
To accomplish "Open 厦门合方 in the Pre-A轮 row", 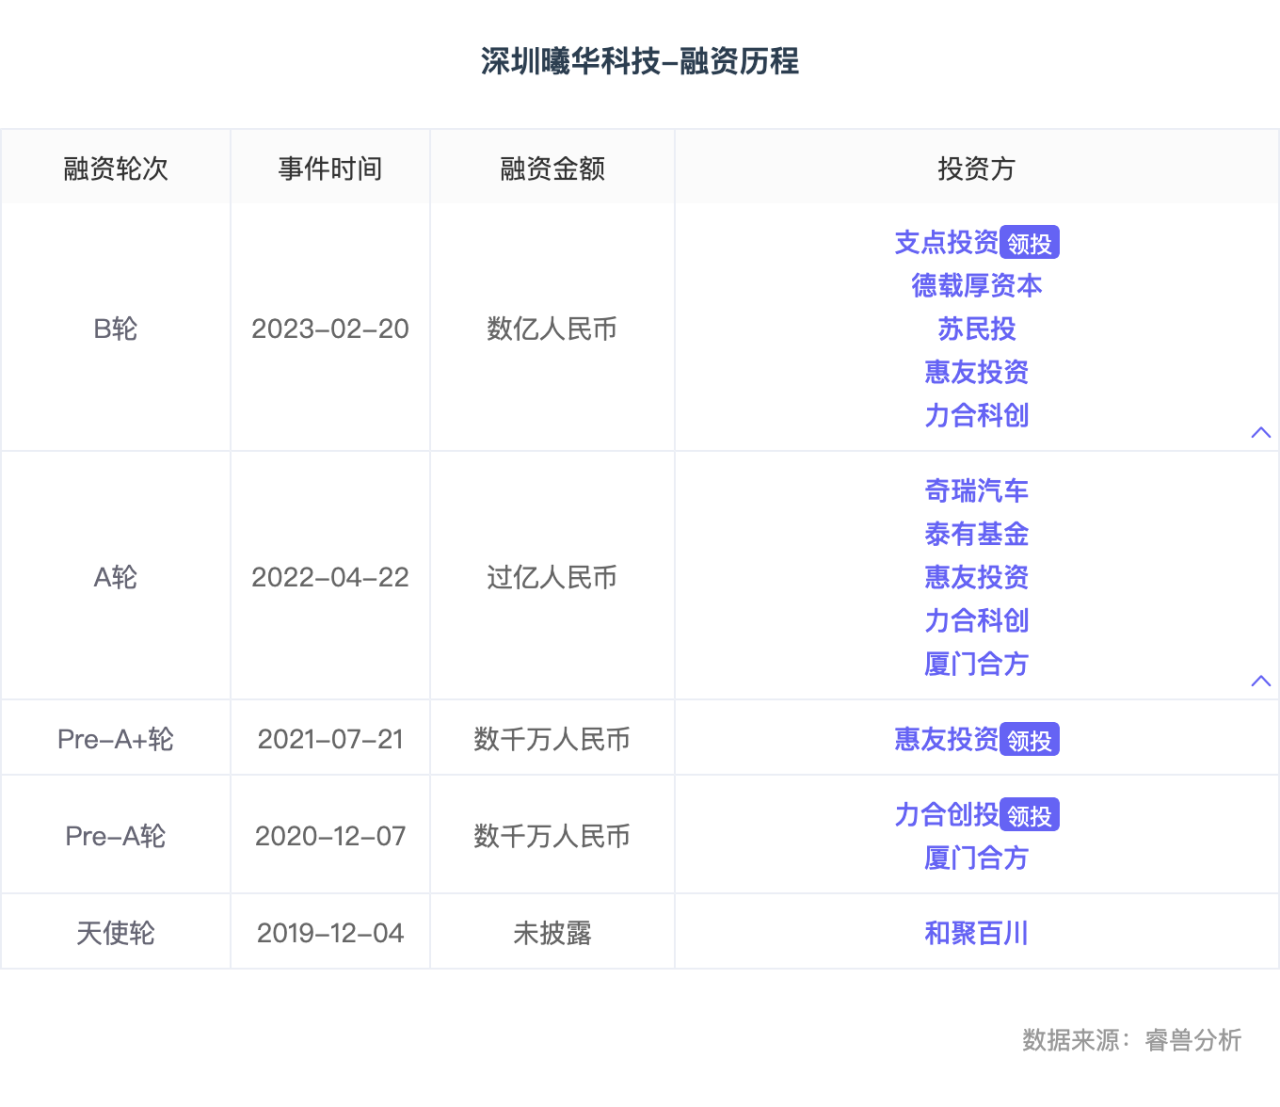I will coord(977,858).
